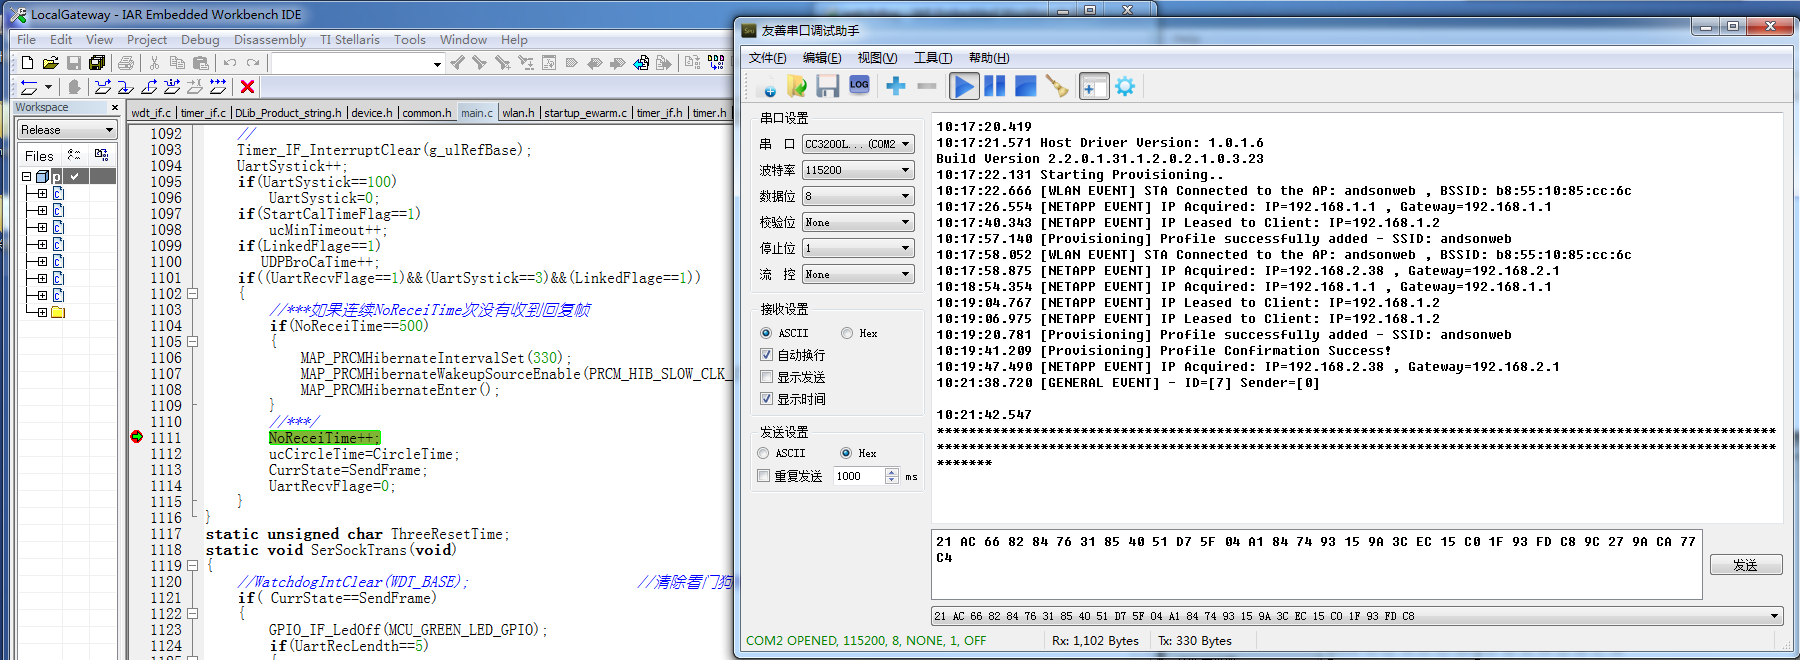Open the 停止位 dropdown showing 1
The width and height of the screenshot is (1800, 660).
point(858,248)
